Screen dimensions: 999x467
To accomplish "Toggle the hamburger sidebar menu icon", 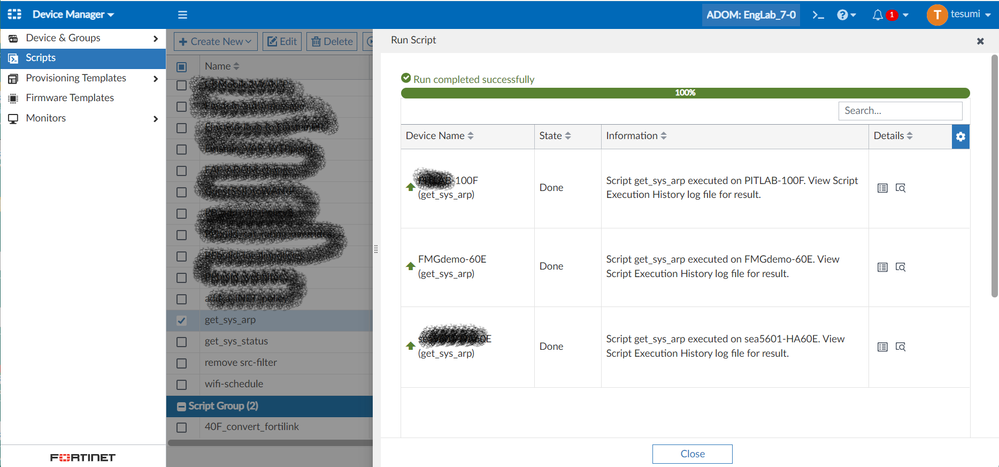I will tap(183, 15).
